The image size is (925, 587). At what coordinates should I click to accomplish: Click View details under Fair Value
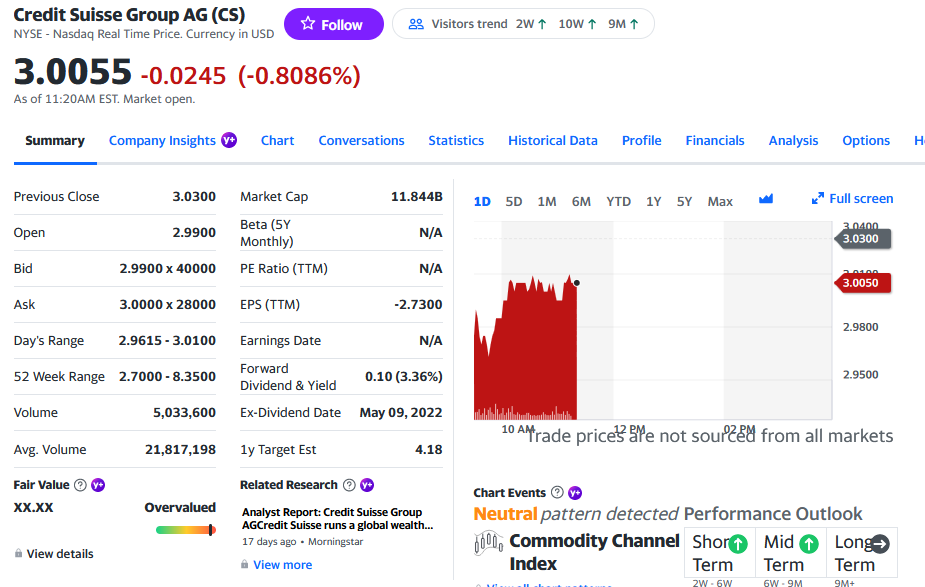pyautogui.click(x=60, y=553)
